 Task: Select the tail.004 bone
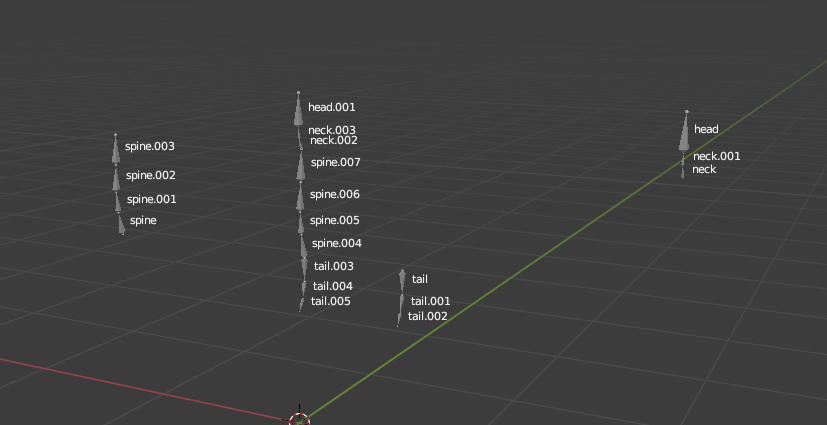click(304, 288)
